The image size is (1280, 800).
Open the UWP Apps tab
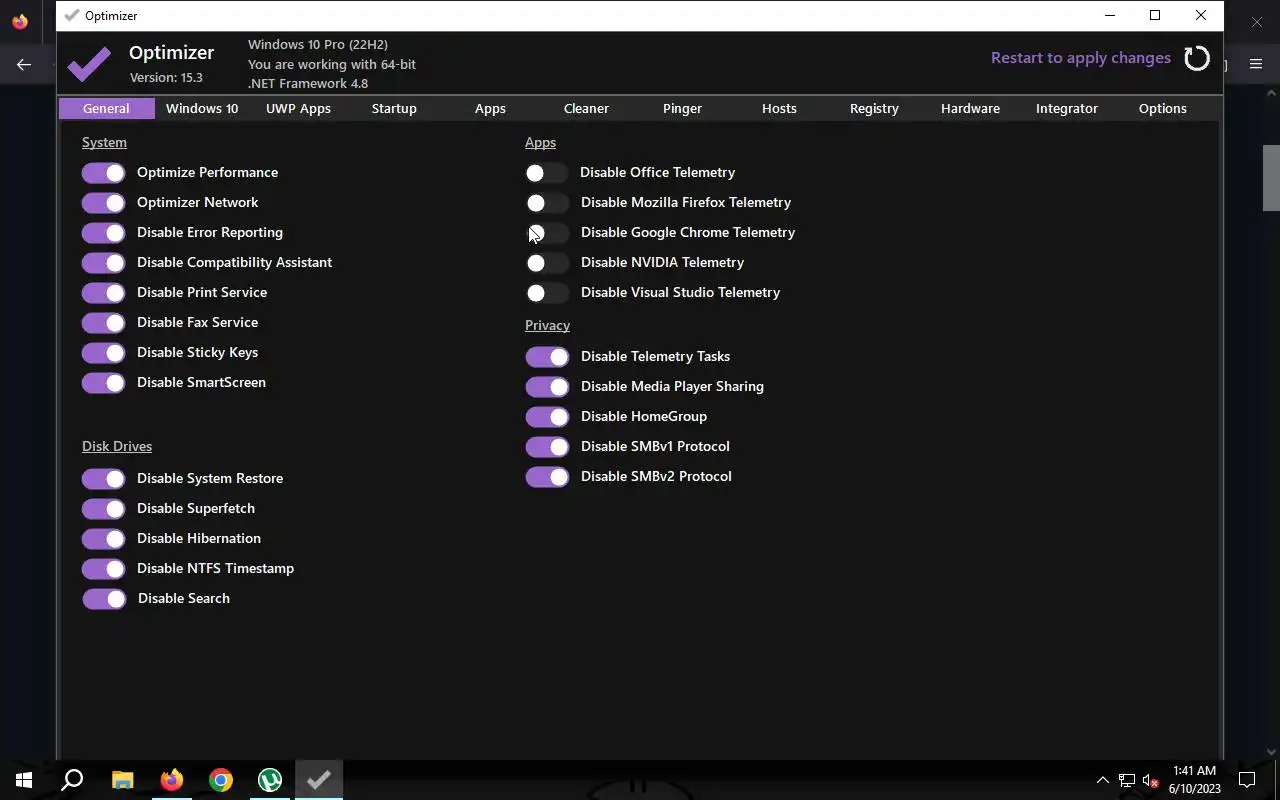(x=298, y=108)
